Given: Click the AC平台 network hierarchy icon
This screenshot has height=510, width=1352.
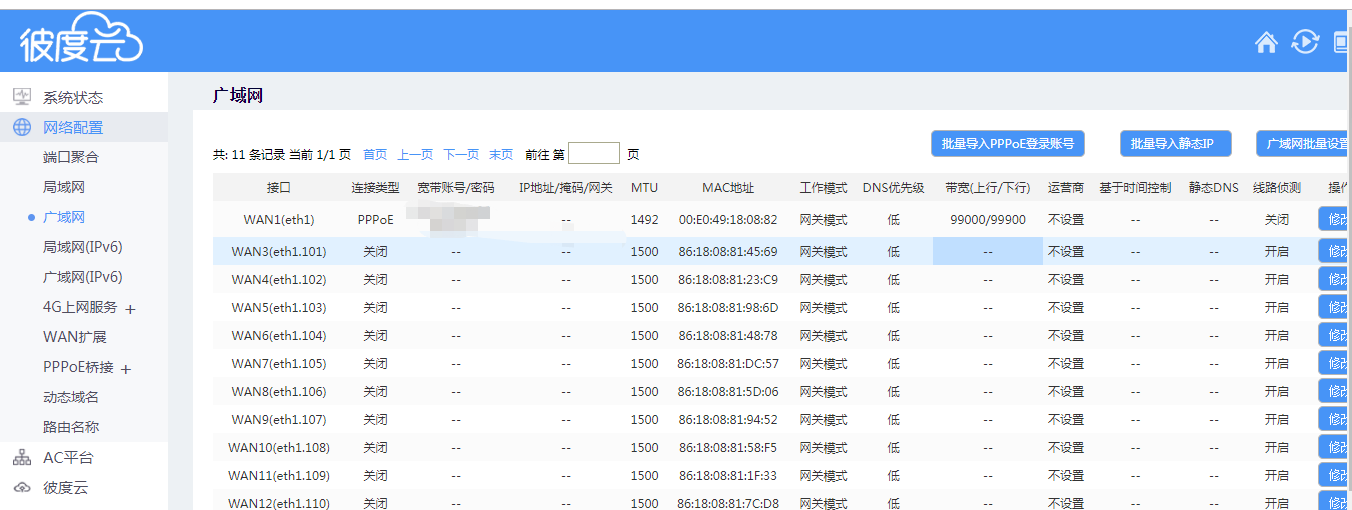Looking at the screenshot, I should [22, 458].
